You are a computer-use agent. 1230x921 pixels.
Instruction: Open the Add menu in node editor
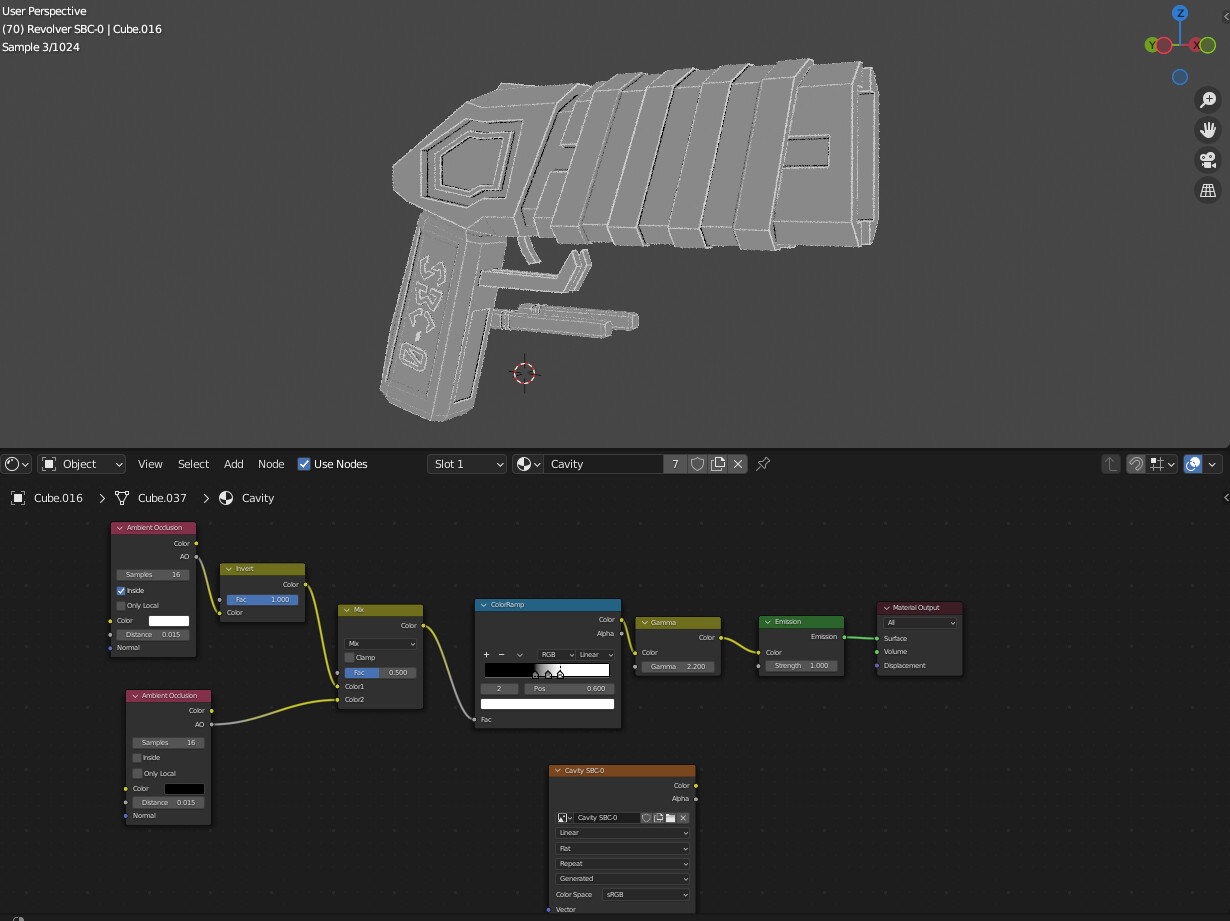233,464
